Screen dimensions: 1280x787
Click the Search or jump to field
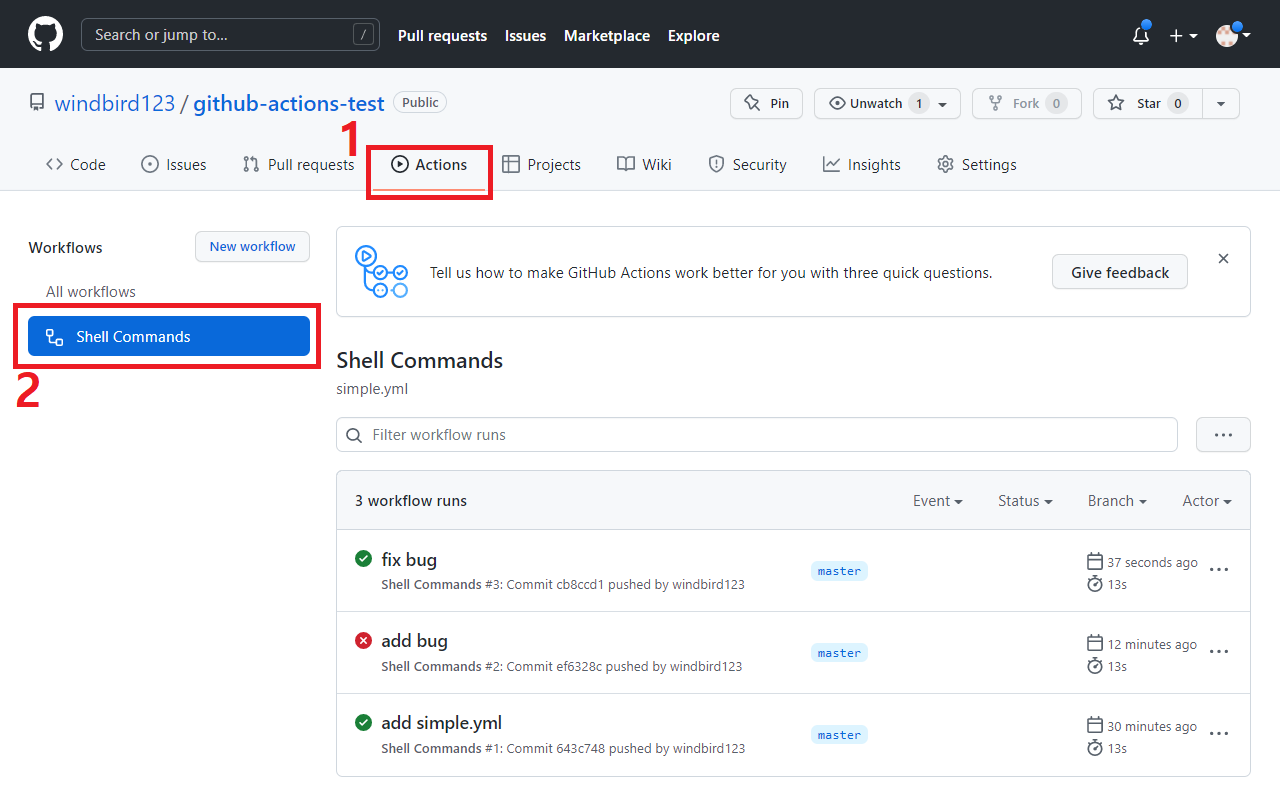tap(229, 35)
